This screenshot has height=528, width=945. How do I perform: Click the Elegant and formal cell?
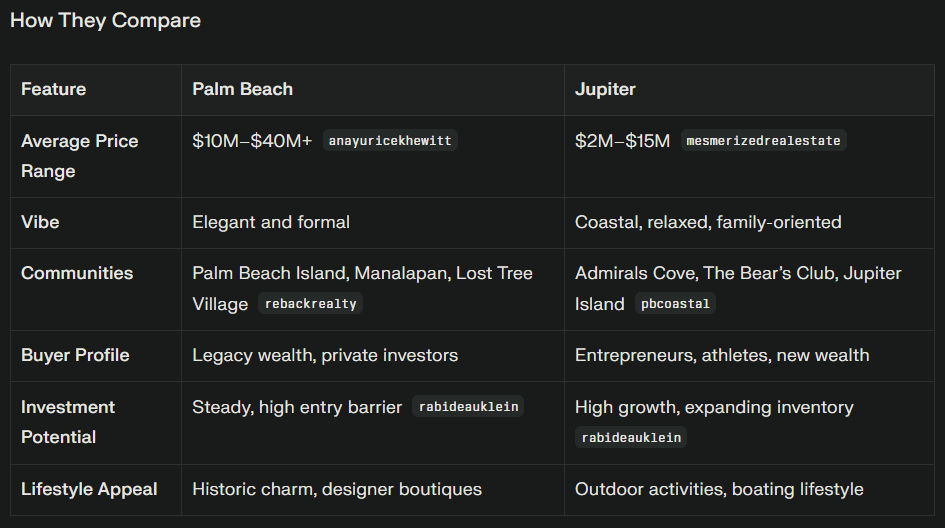click(271, 222)
